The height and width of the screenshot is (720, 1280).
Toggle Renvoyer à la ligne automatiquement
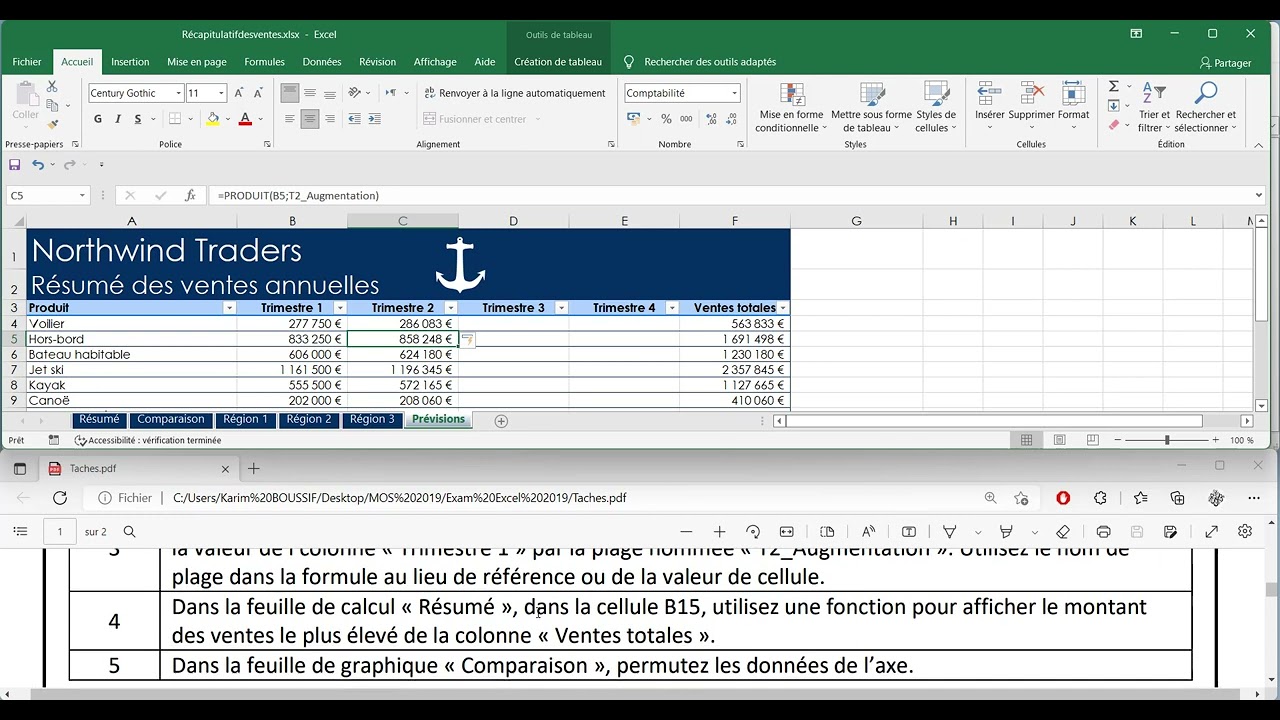[515, 93]
